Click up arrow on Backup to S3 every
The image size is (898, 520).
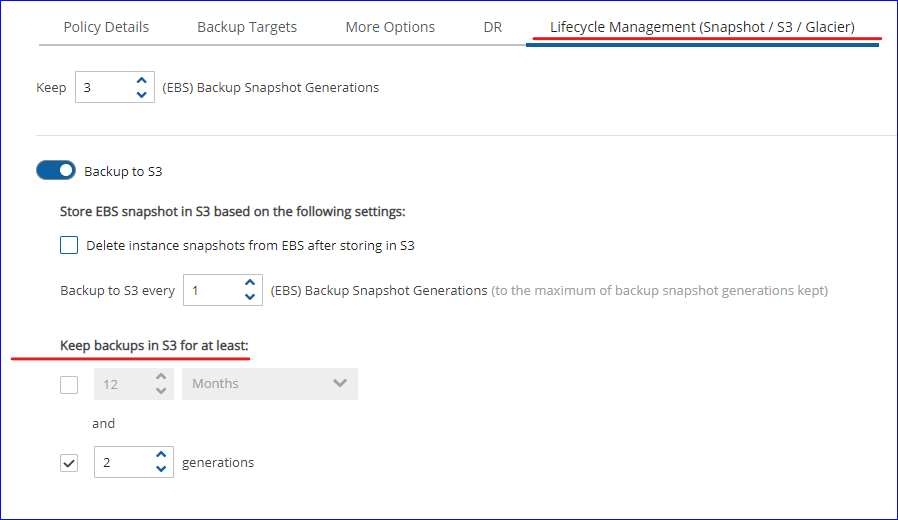click(249, 283)
